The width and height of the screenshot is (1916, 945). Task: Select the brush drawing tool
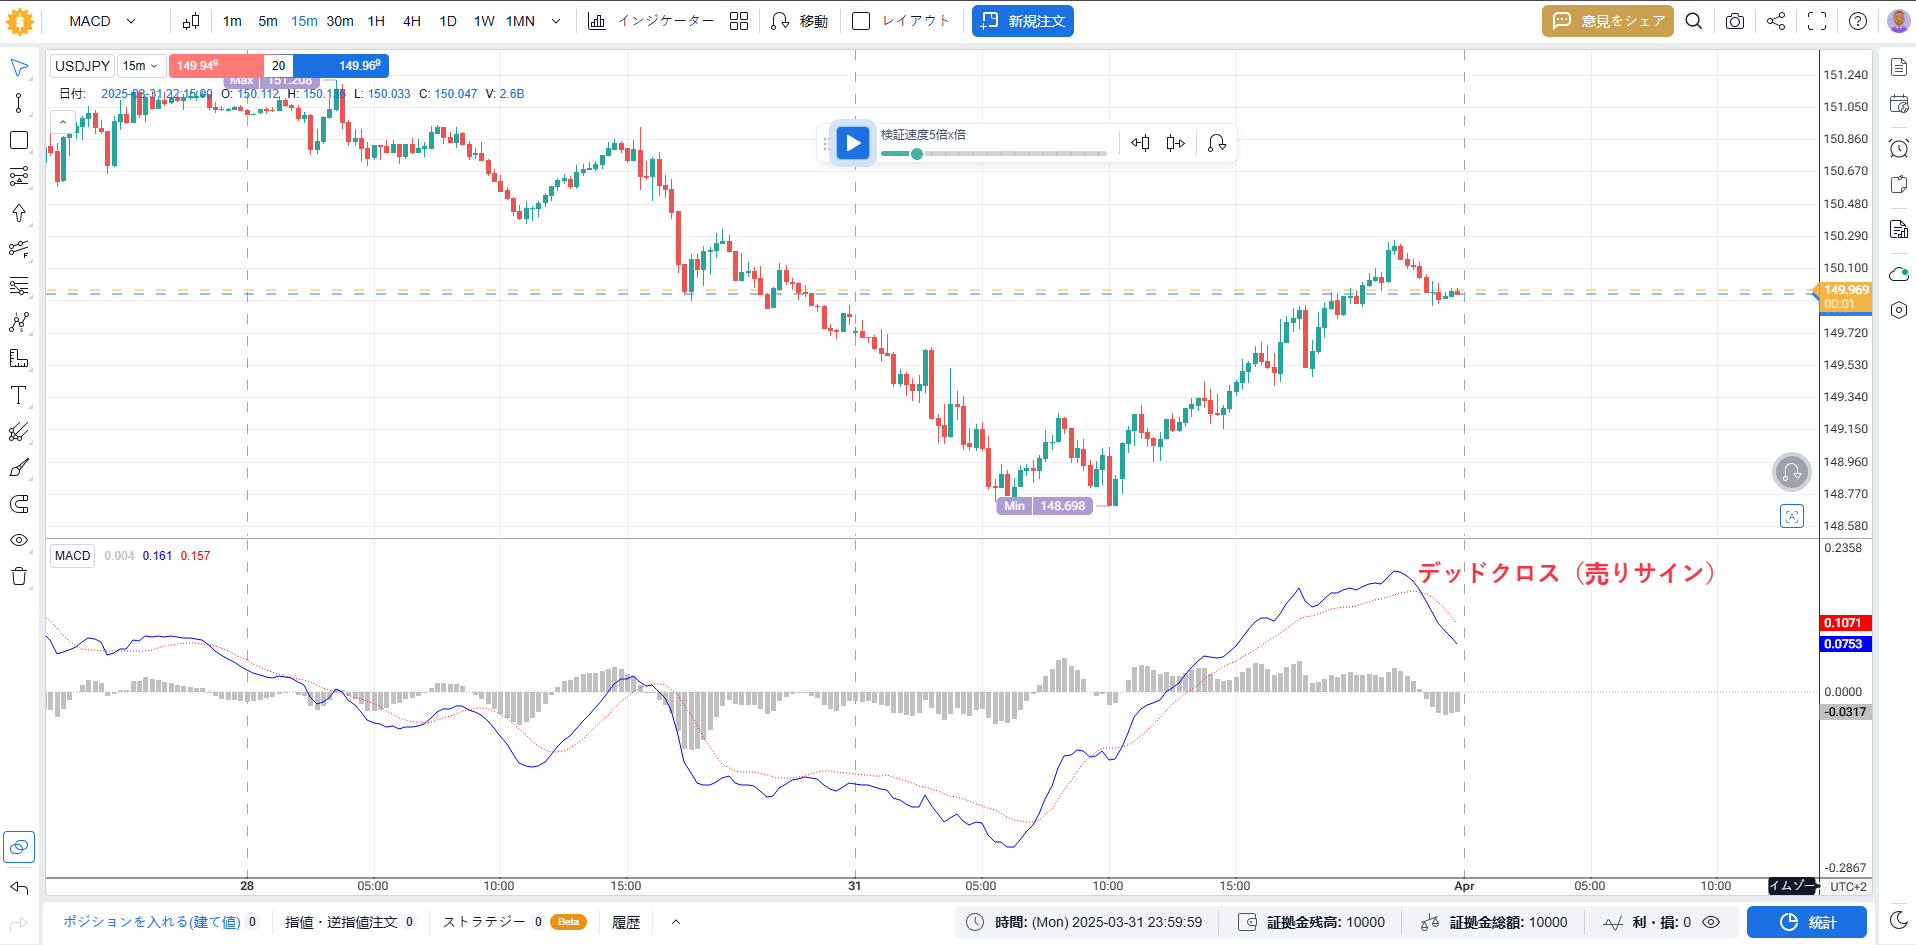(18, 468)
